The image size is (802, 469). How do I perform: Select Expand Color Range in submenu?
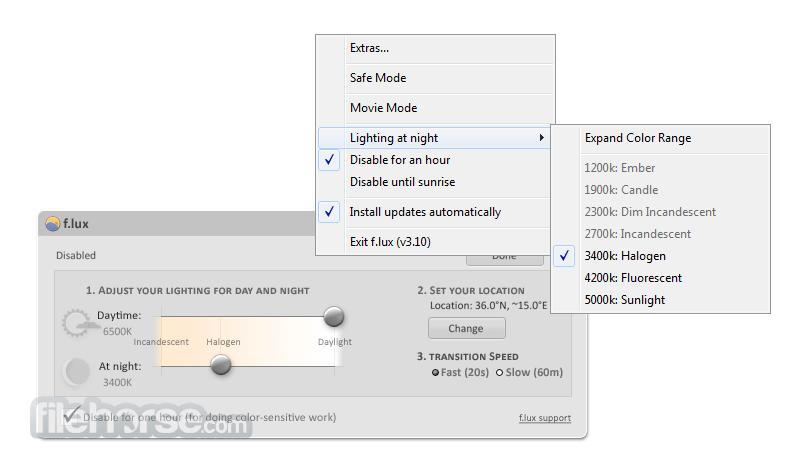click(661, 138)
